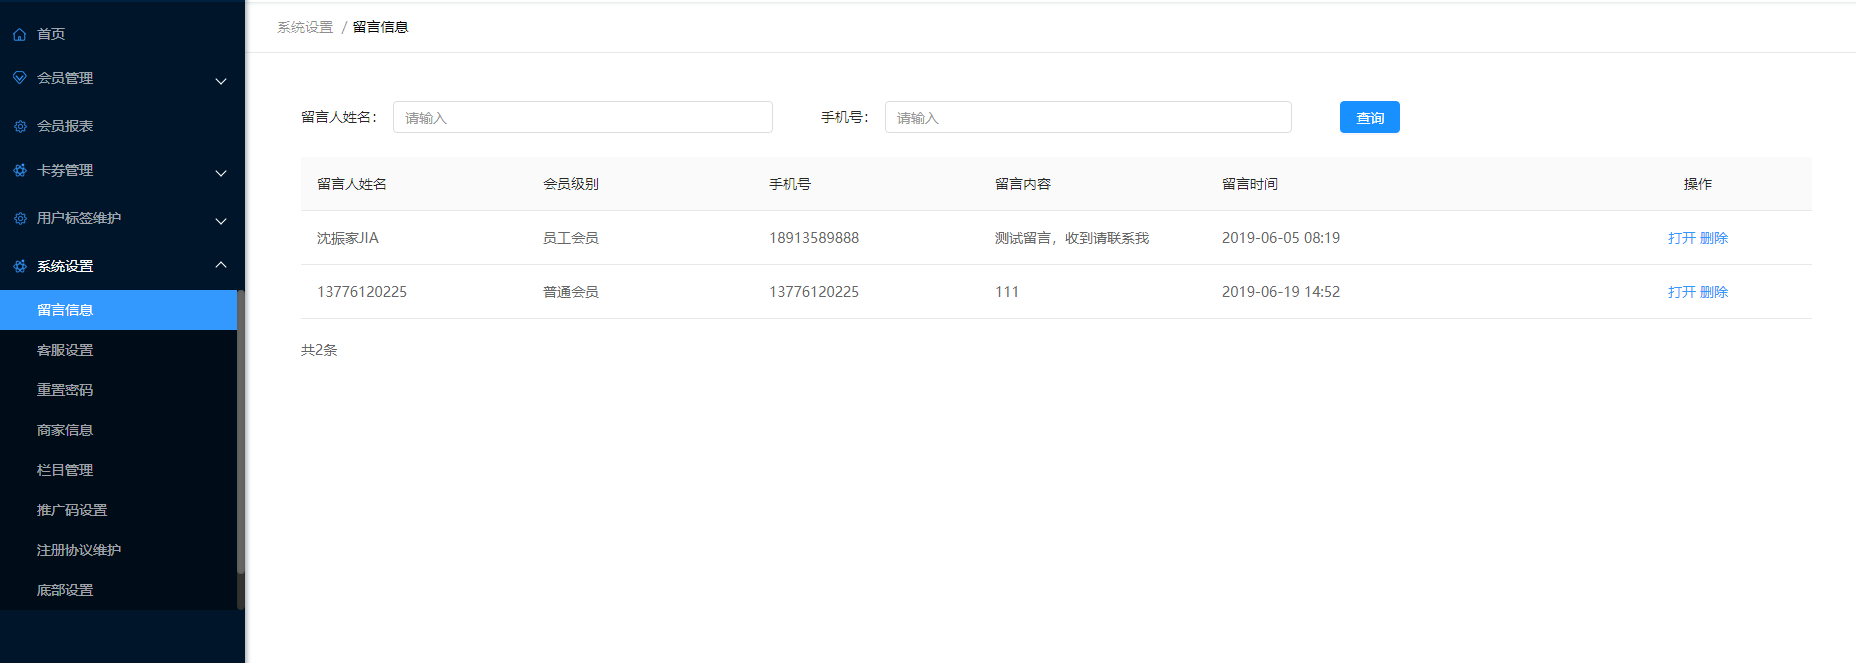Click the 手机号 column header
Viewport: 1856px width, 663px height.
click(x=790, y=184)
